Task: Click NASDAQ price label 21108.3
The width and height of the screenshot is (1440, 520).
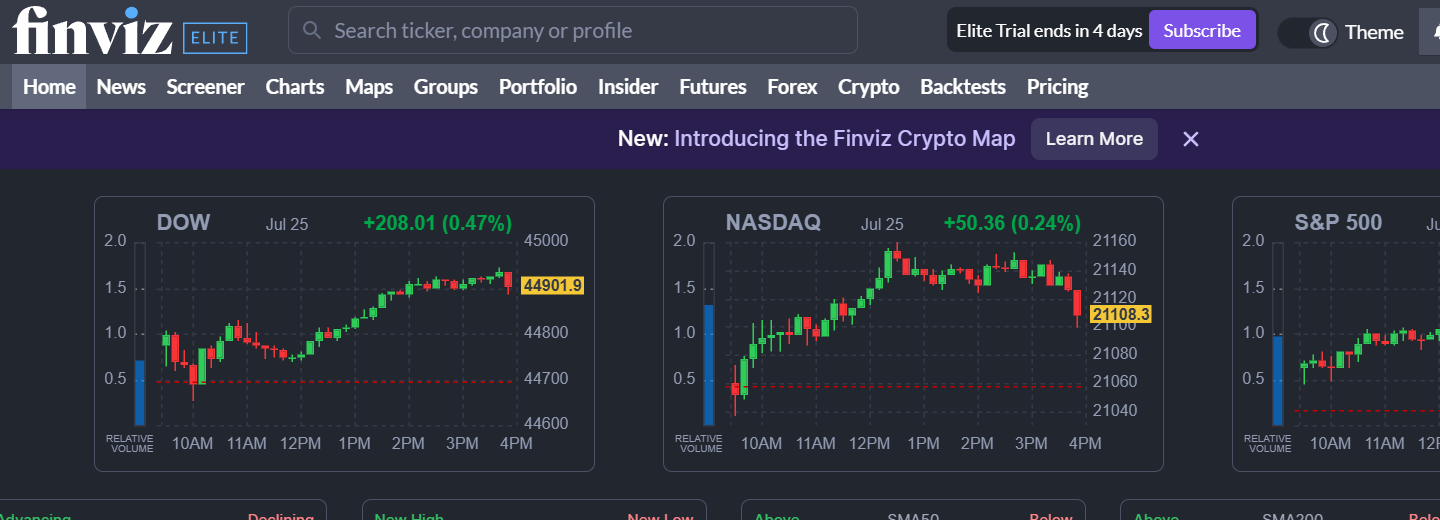Action: click(1121, 315)
